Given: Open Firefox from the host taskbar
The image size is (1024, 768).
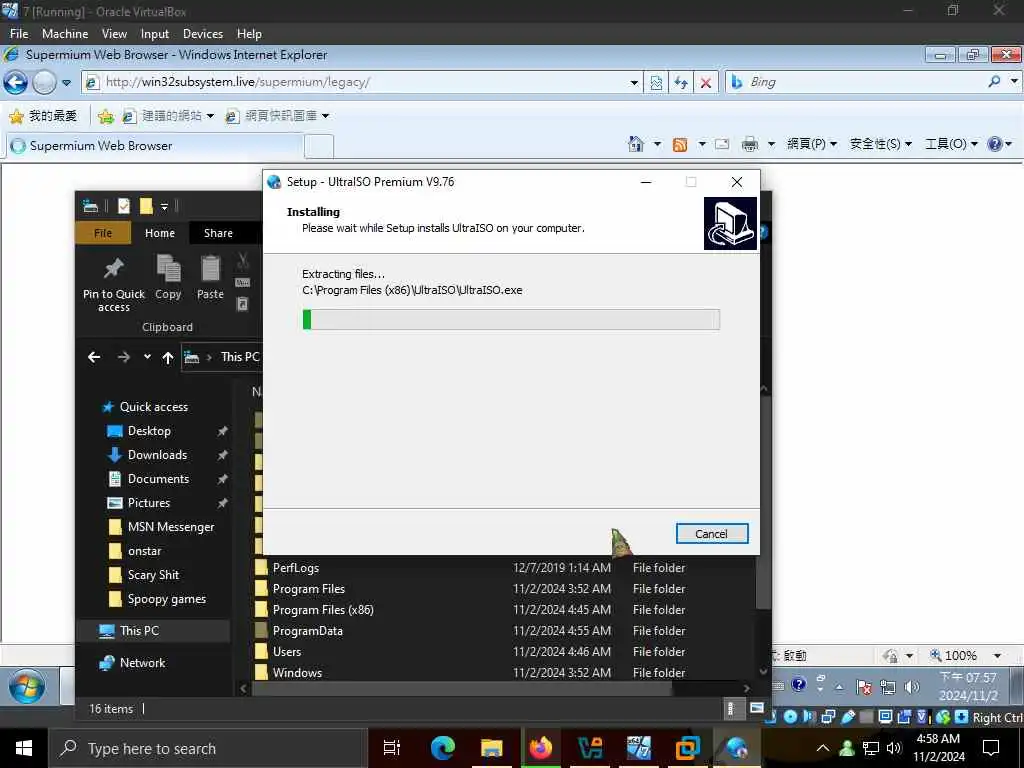Looking at the screenshot, I should [541, 748].
